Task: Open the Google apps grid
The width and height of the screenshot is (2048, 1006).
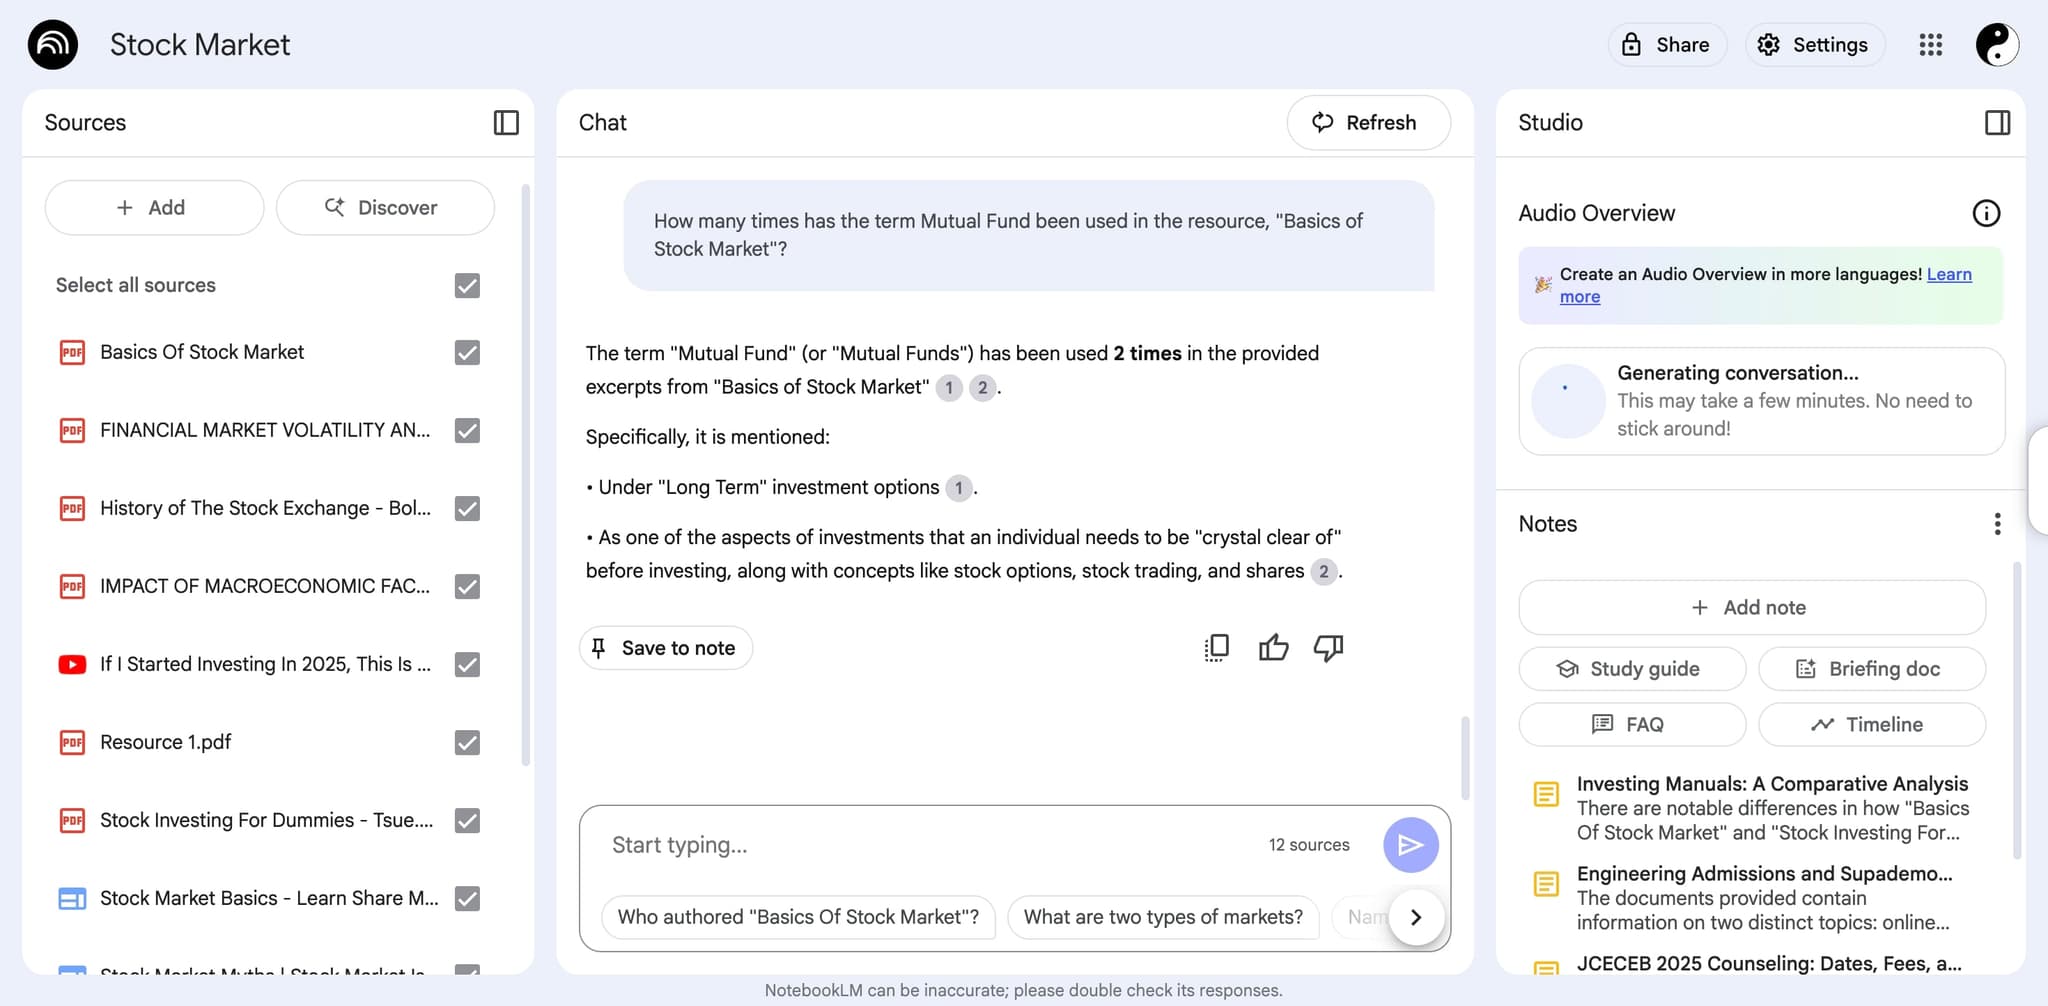Action: [x=1930, y=45]
